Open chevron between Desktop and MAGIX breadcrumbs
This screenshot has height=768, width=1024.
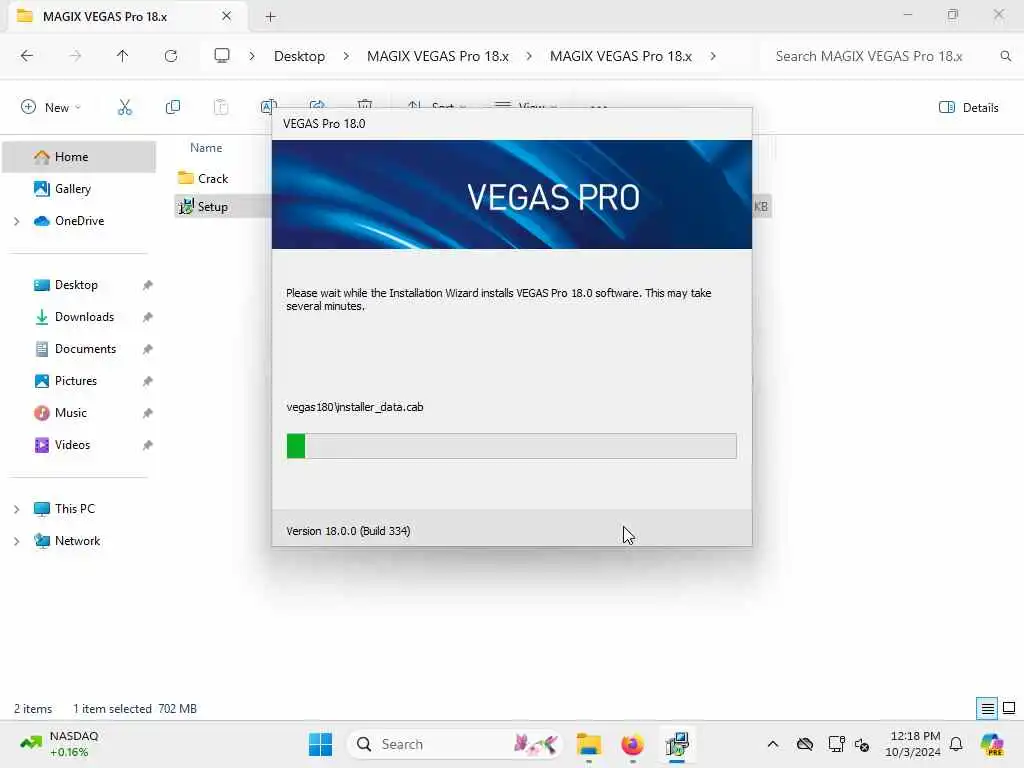click(x=346, y=56)
